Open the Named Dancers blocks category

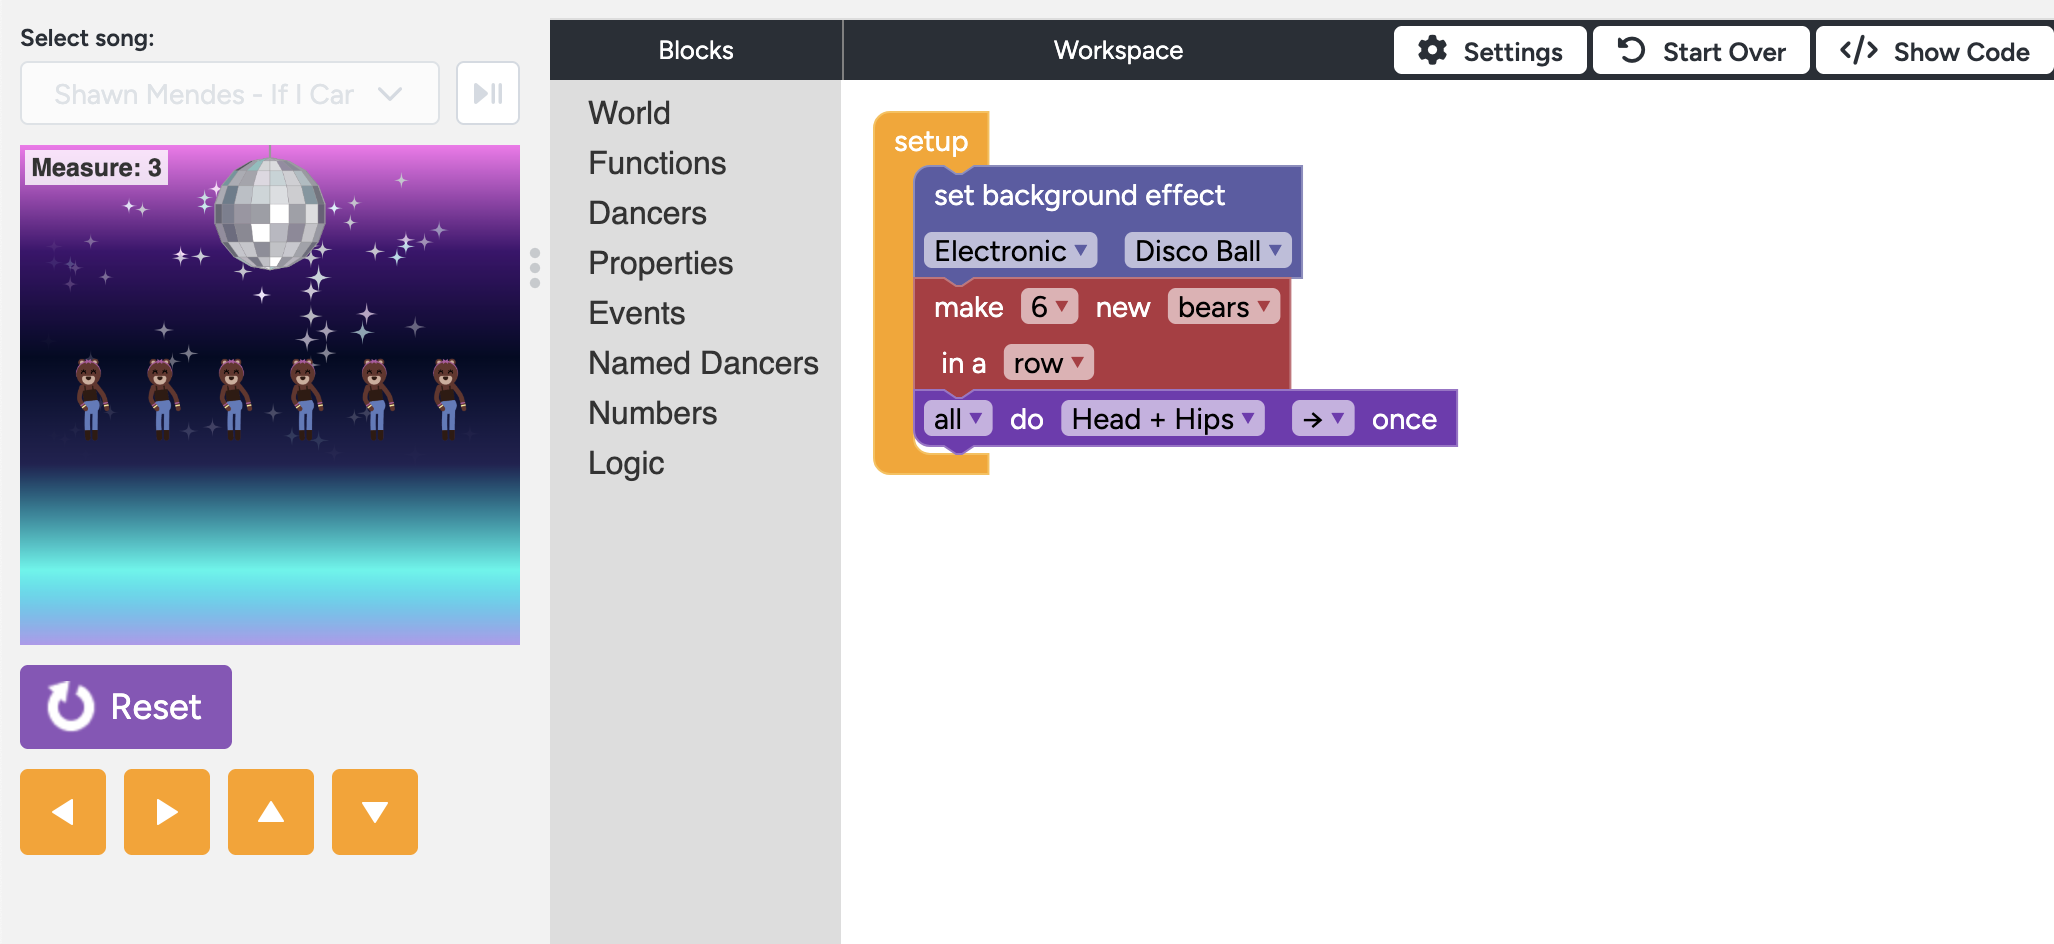[703, 363]
